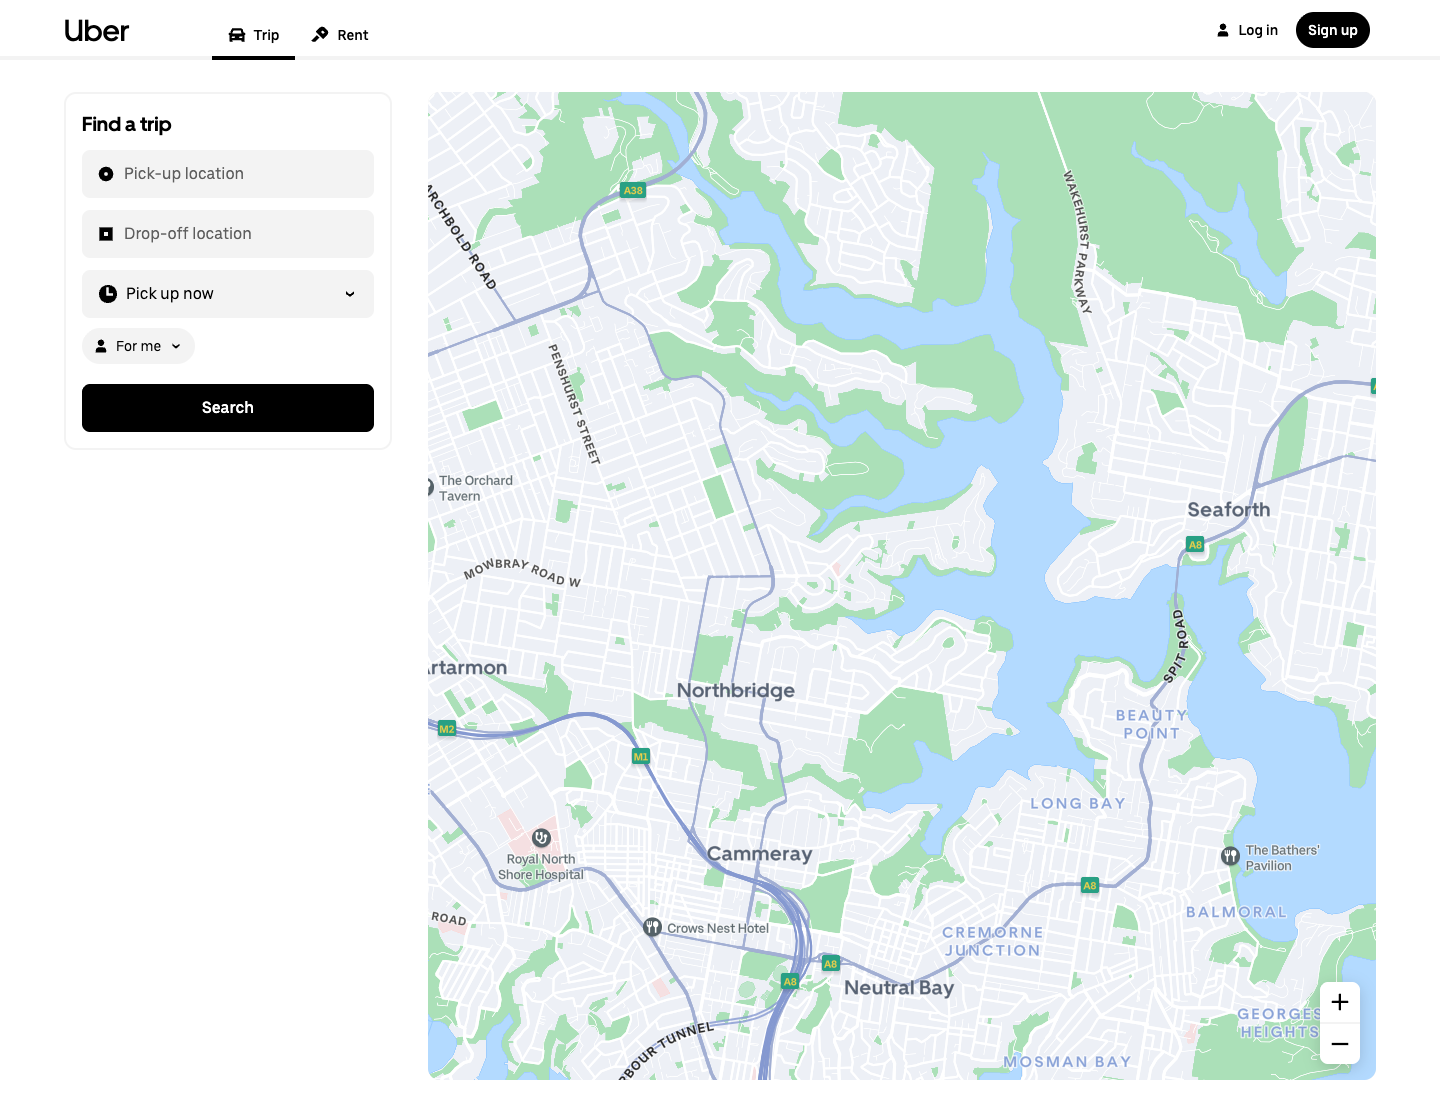Click the key icon on Rent tab

pyautogui.click(x=320, y=35)
